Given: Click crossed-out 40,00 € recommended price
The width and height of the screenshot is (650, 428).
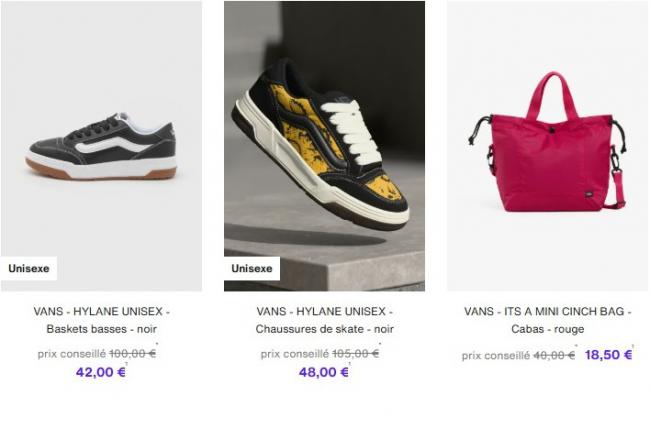Looking at the screenshot, I should (554, 355).
